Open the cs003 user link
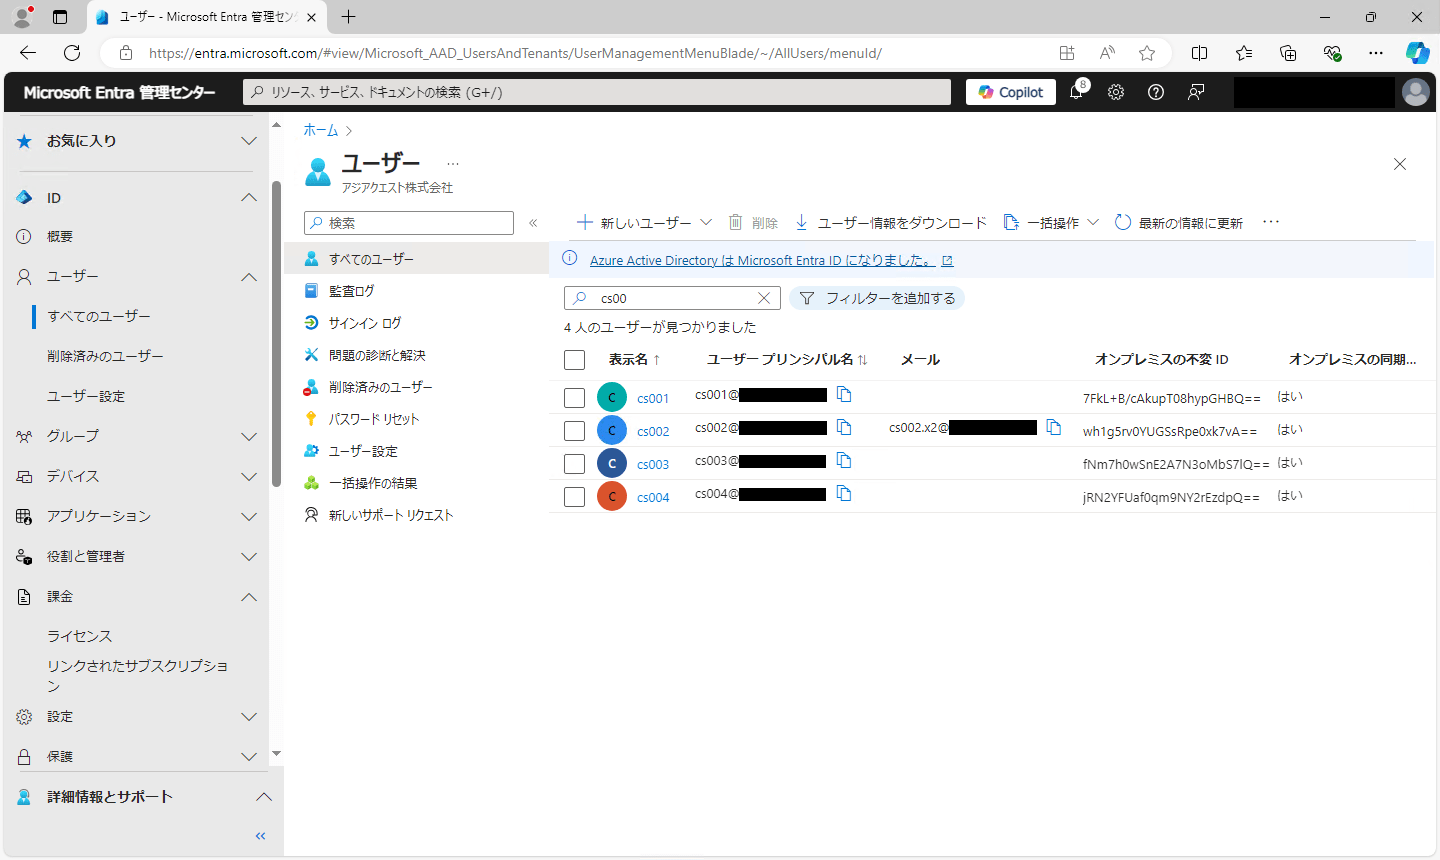1440x860 pixels. [653, 464]
